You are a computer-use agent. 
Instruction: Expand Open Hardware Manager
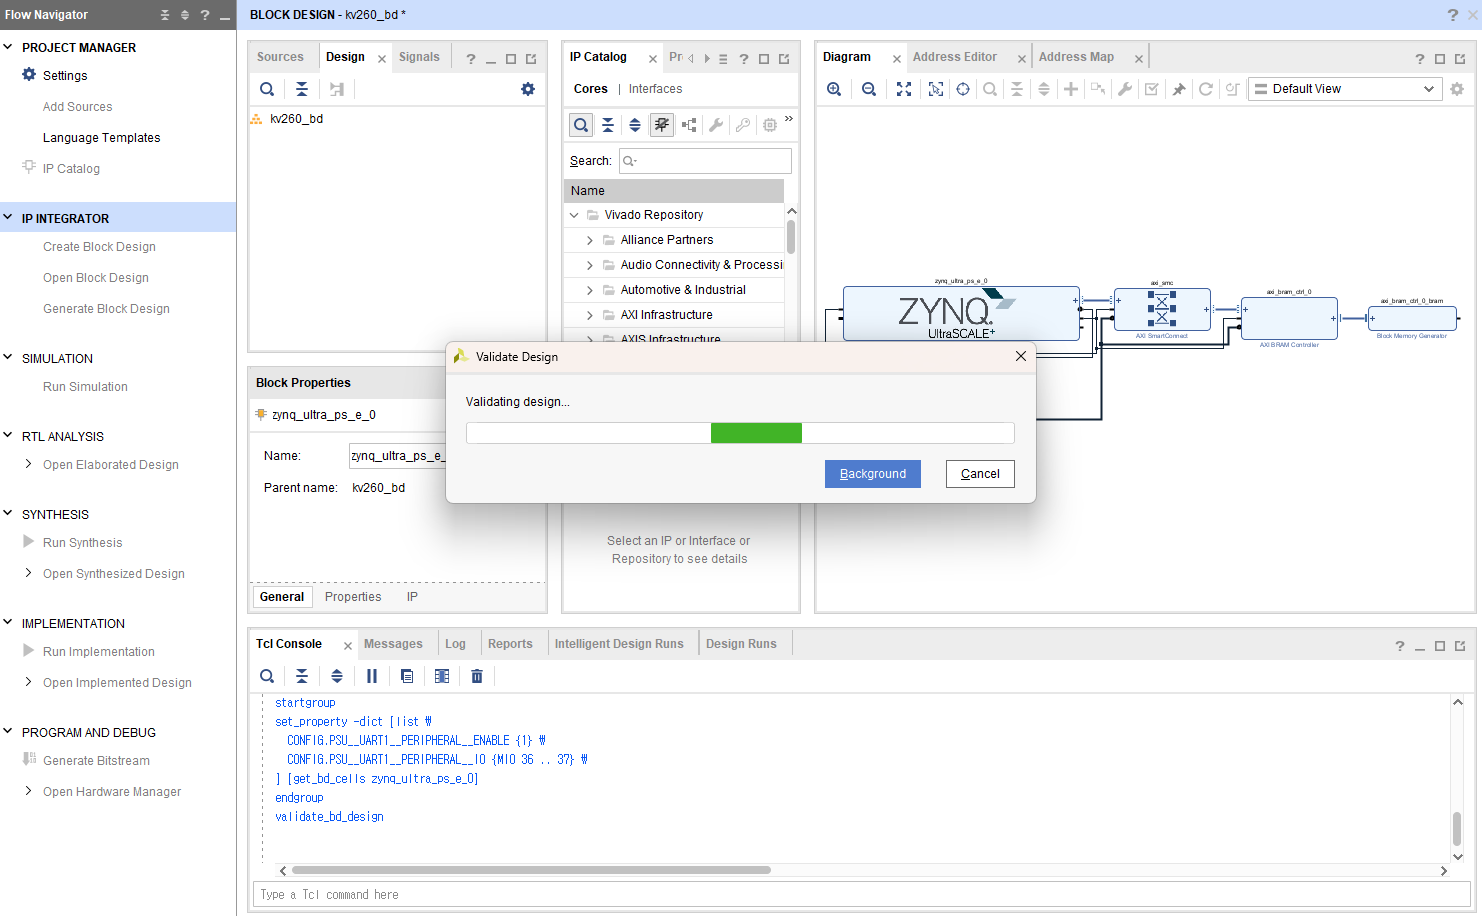pos(28,791)
